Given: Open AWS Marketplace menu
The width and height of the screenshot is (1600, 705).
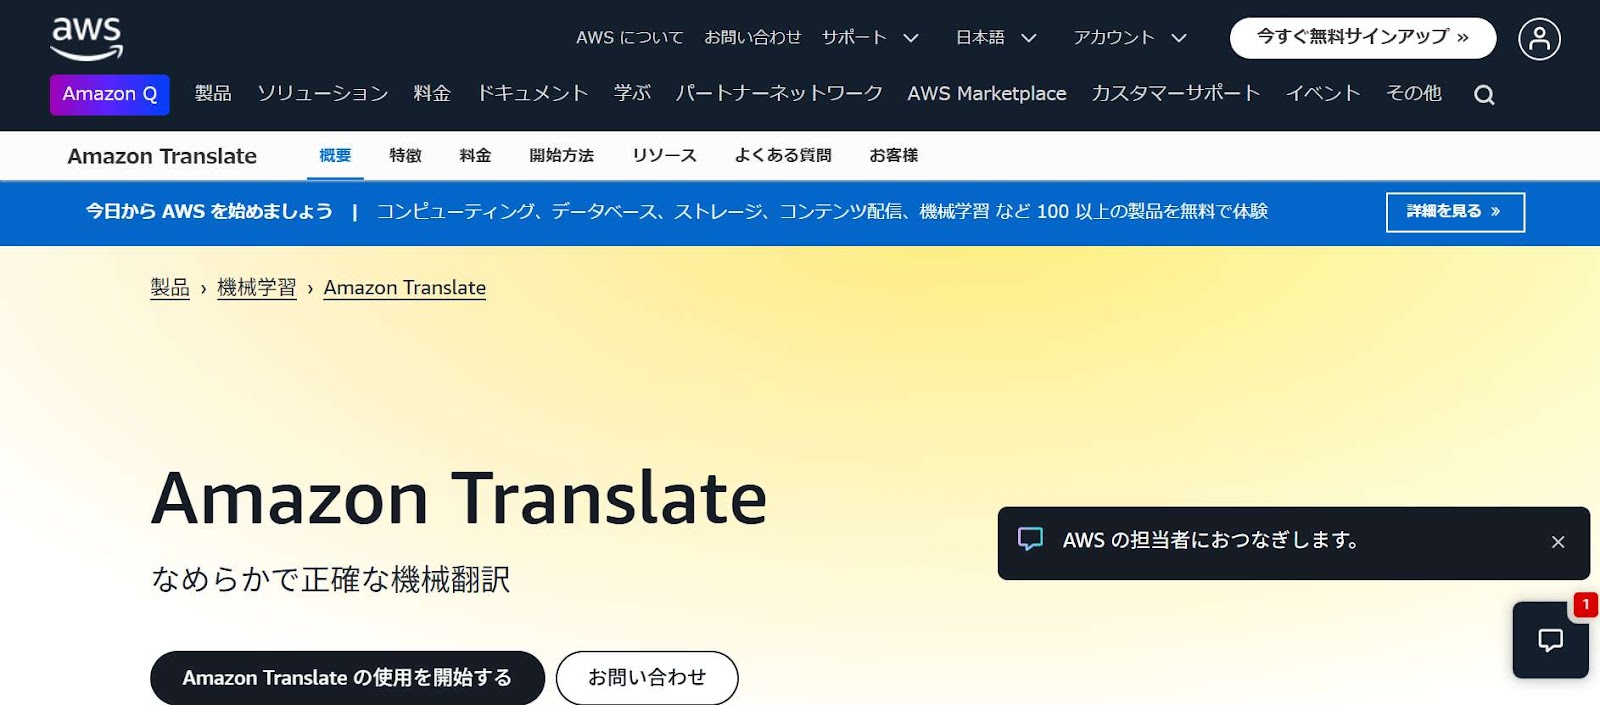Looking at the screenshot, I should [987, 94].
